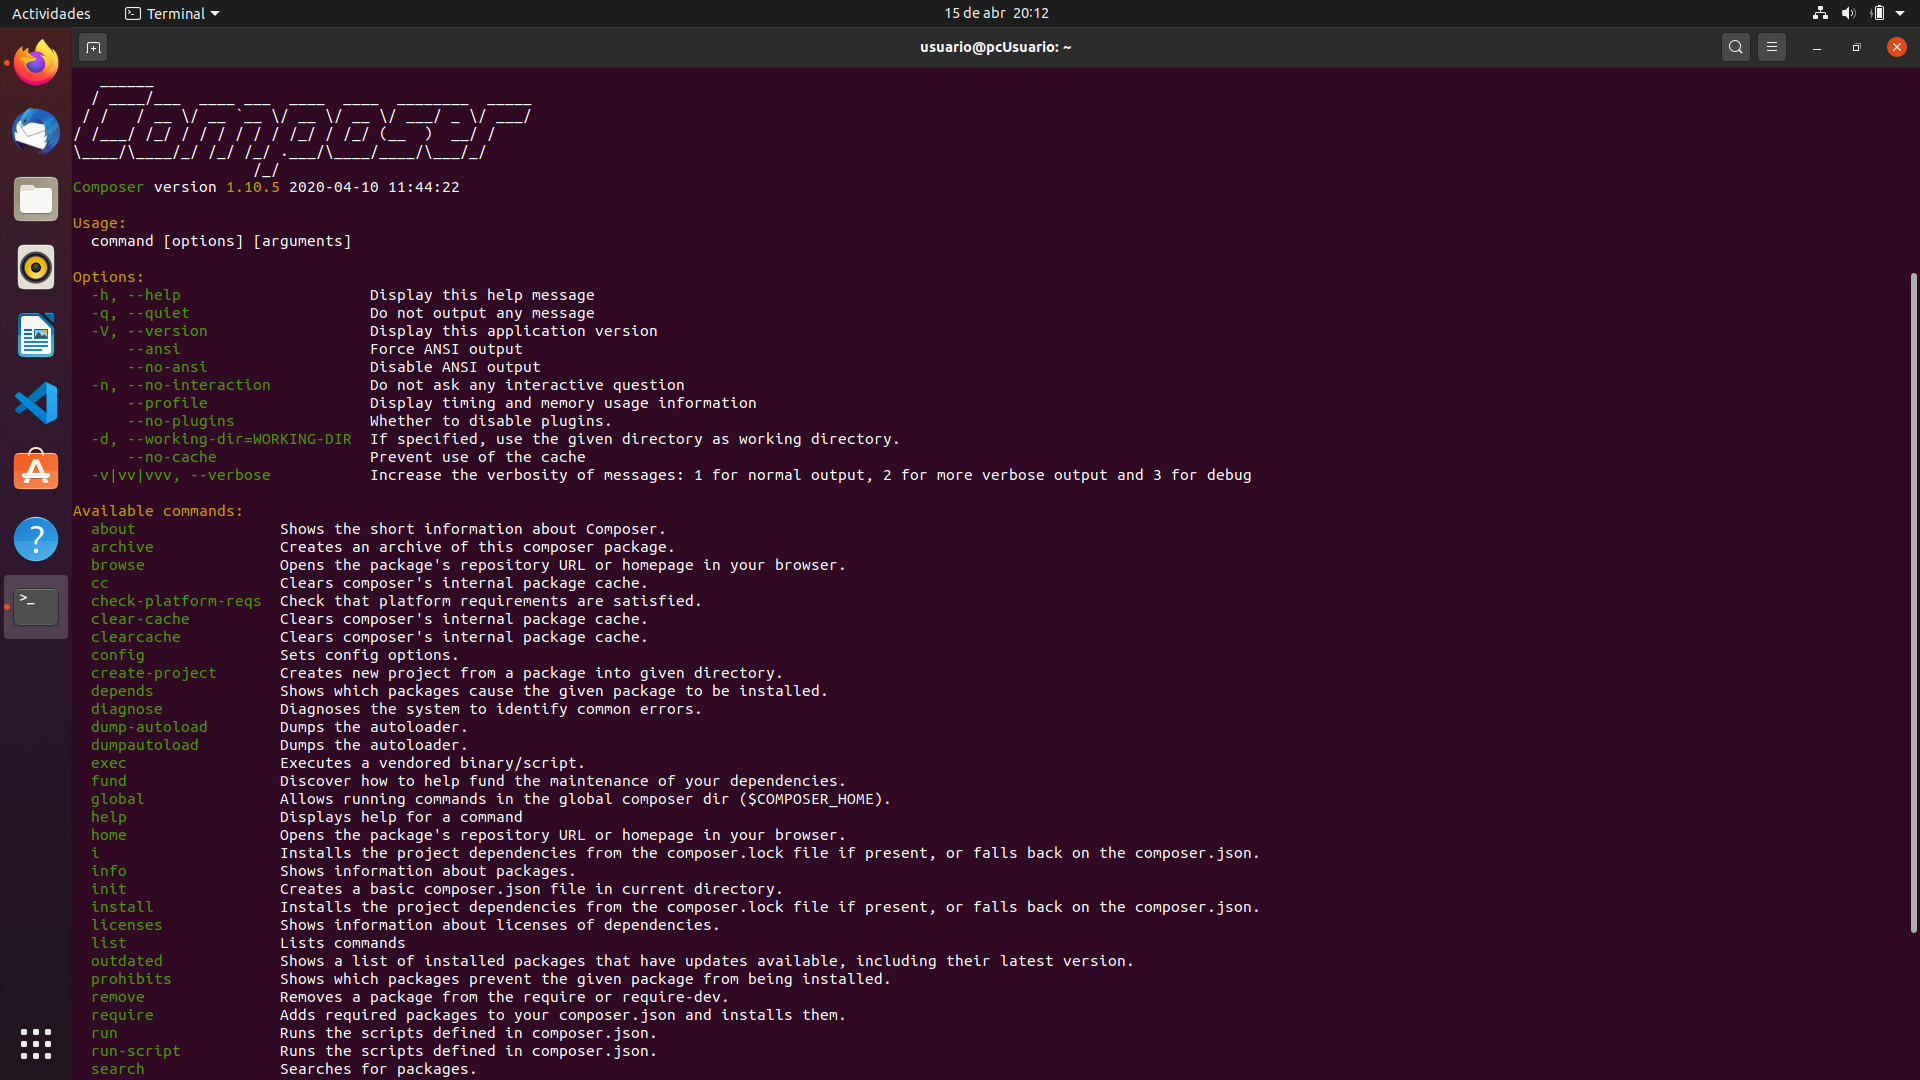Launch Thunderbird mail client
1920x1080 pixels.
[36, 131]
